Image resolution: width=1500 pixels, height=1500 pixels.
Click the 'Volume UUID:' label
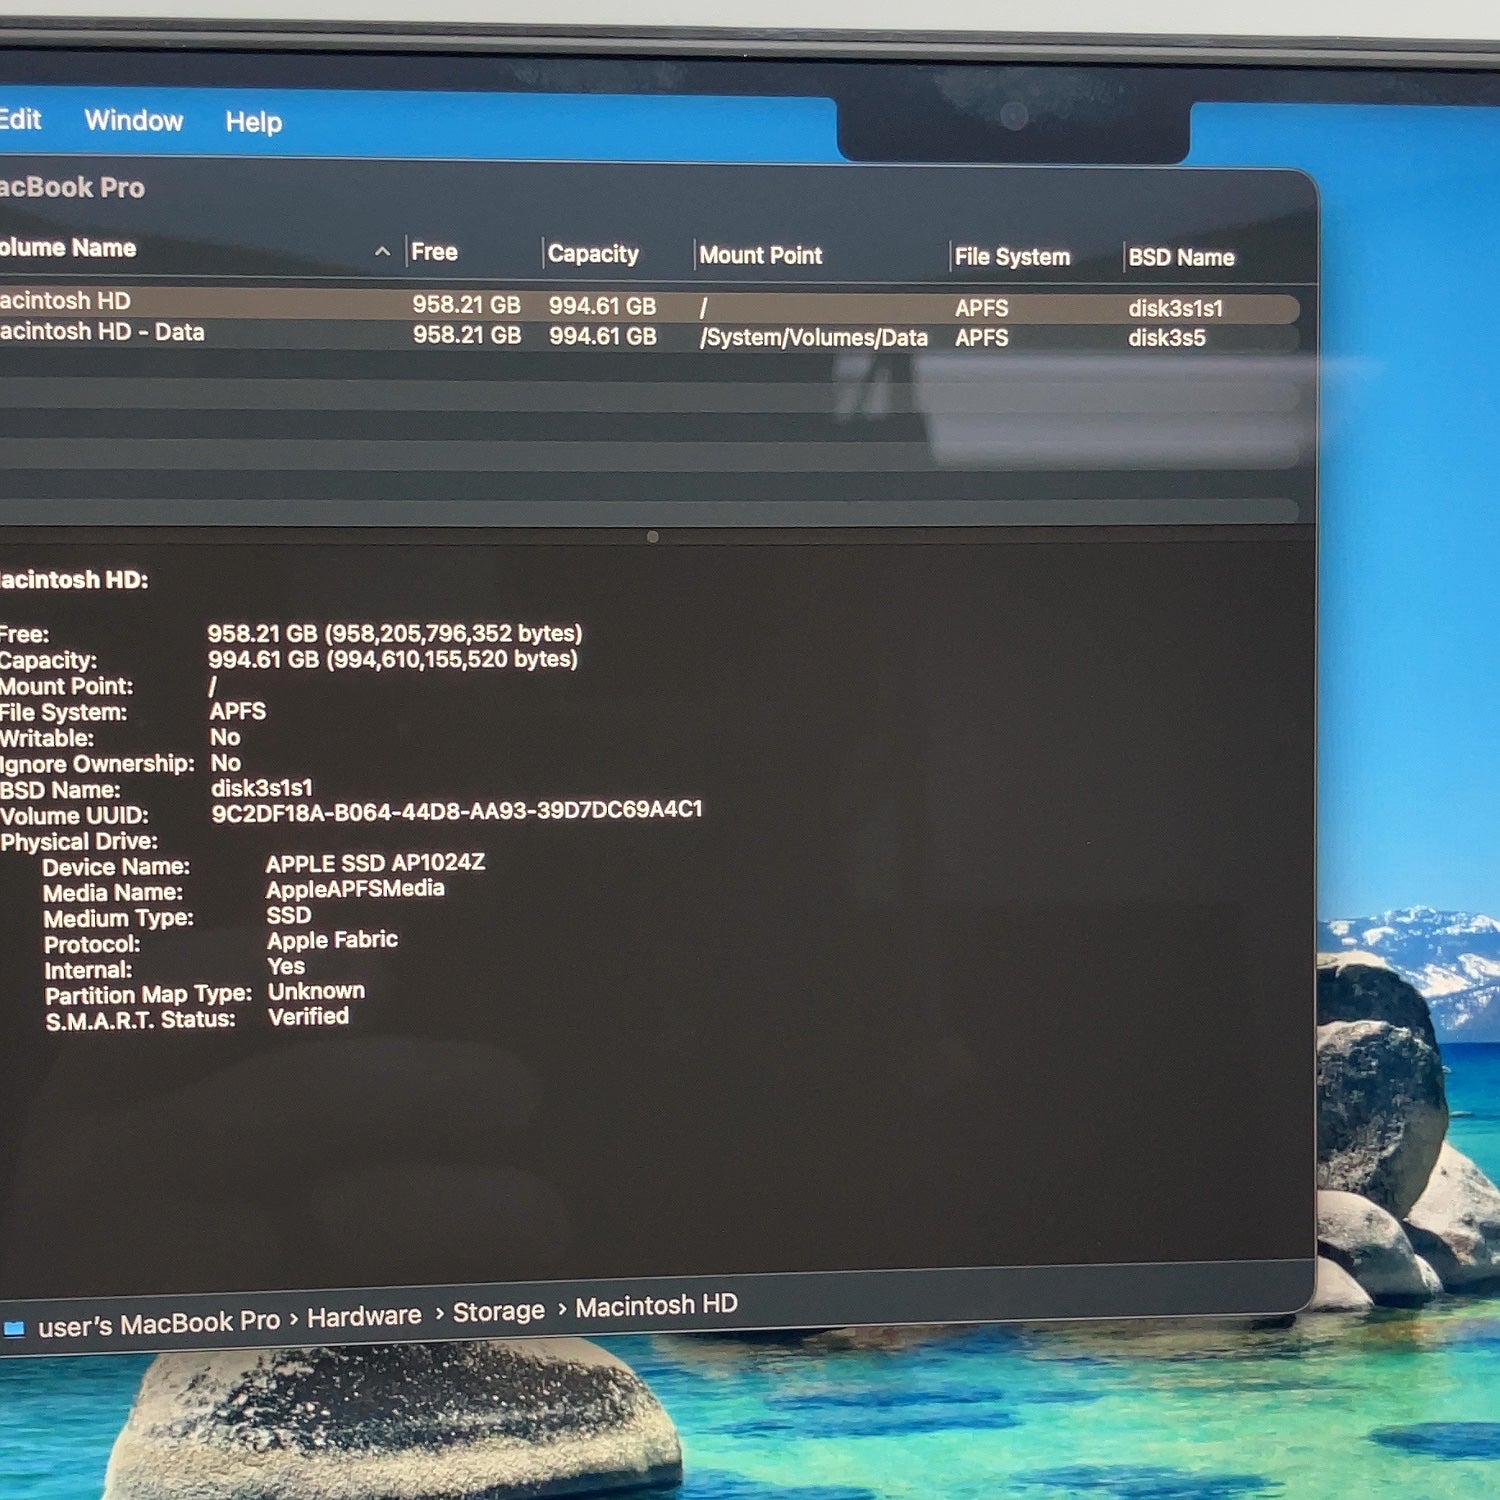74,816
